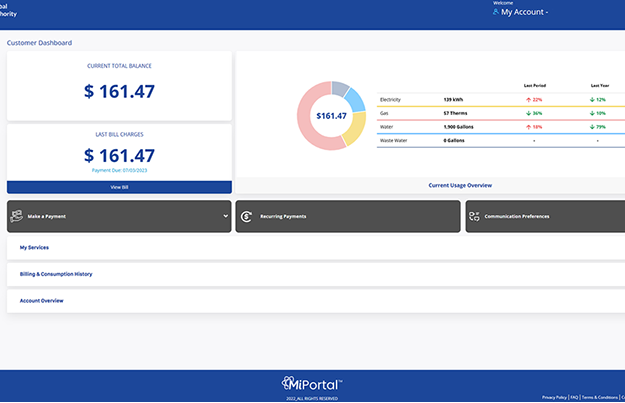The height and width of the screenshot is (403, 625).
Task: Click the MiPortal logo in footer
Action: (x=311, y=384)
